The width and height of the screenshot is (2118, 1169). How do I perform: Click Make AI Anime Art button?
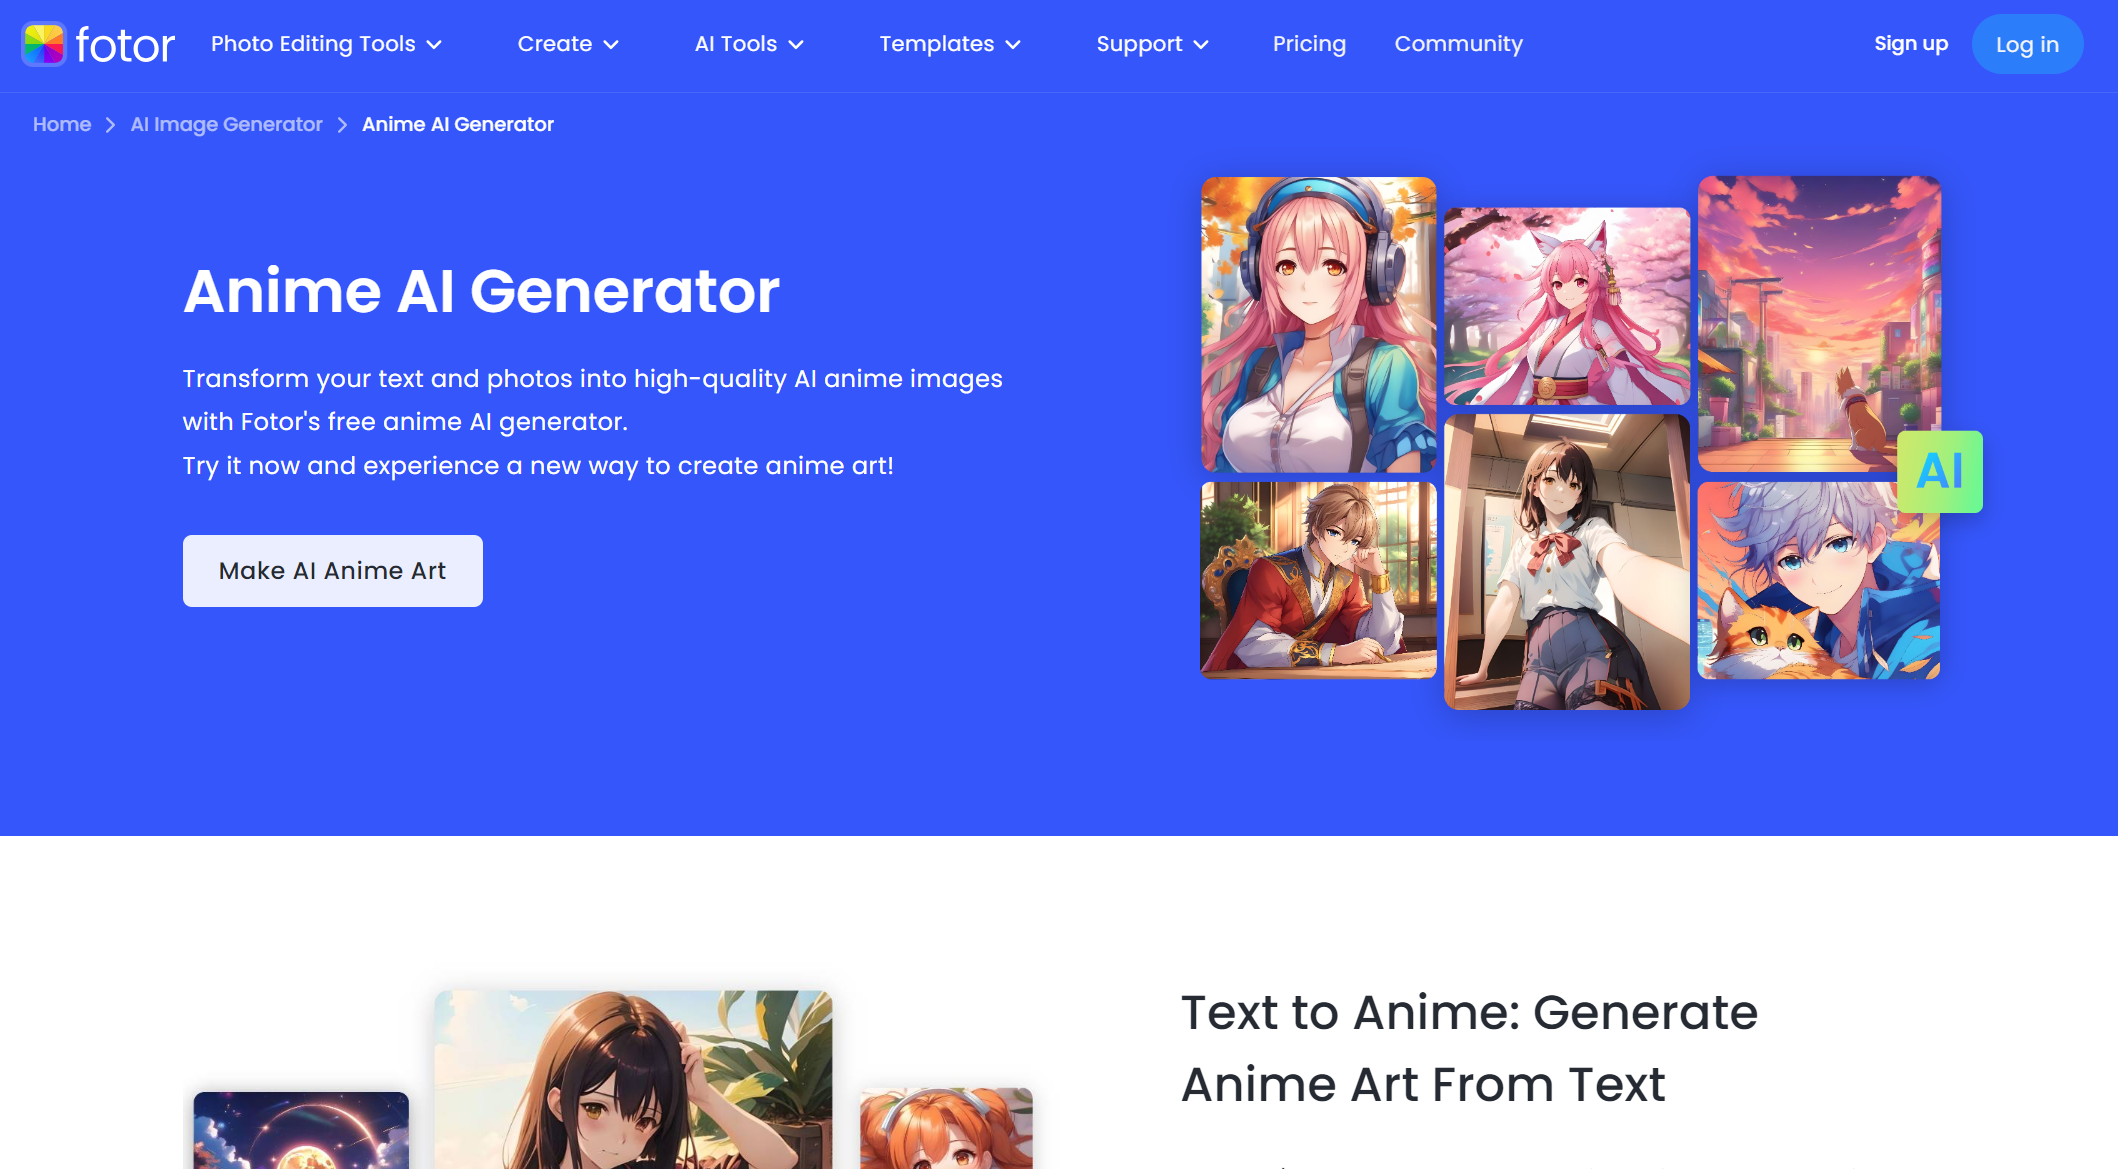[334, 570]
